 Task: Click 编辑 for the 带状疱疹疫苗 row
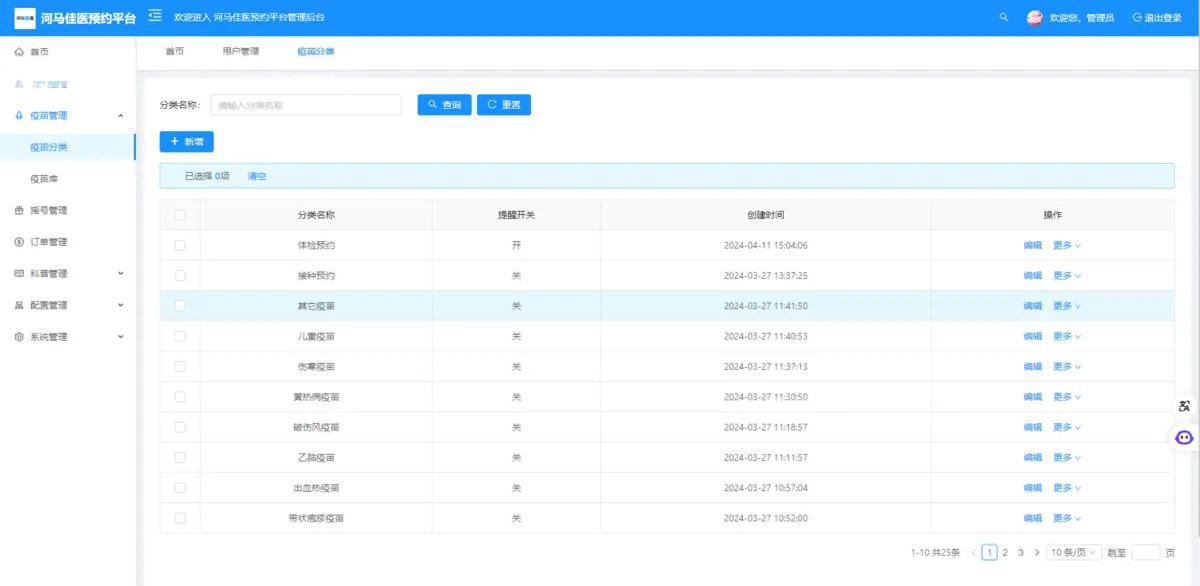click(1032, 518)
